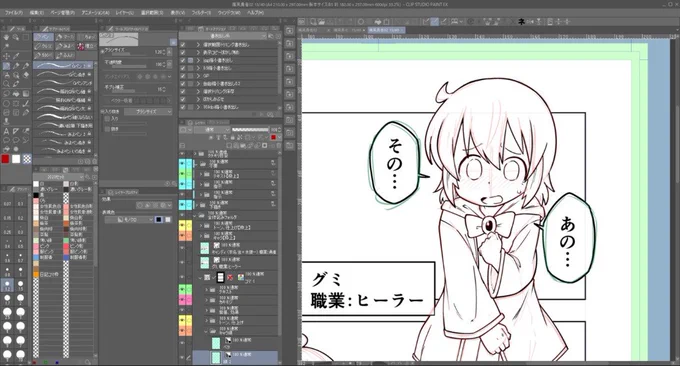
Task: Toggle the 抜き checkbox
Action: pyautogui.click(x=107, y=129)
